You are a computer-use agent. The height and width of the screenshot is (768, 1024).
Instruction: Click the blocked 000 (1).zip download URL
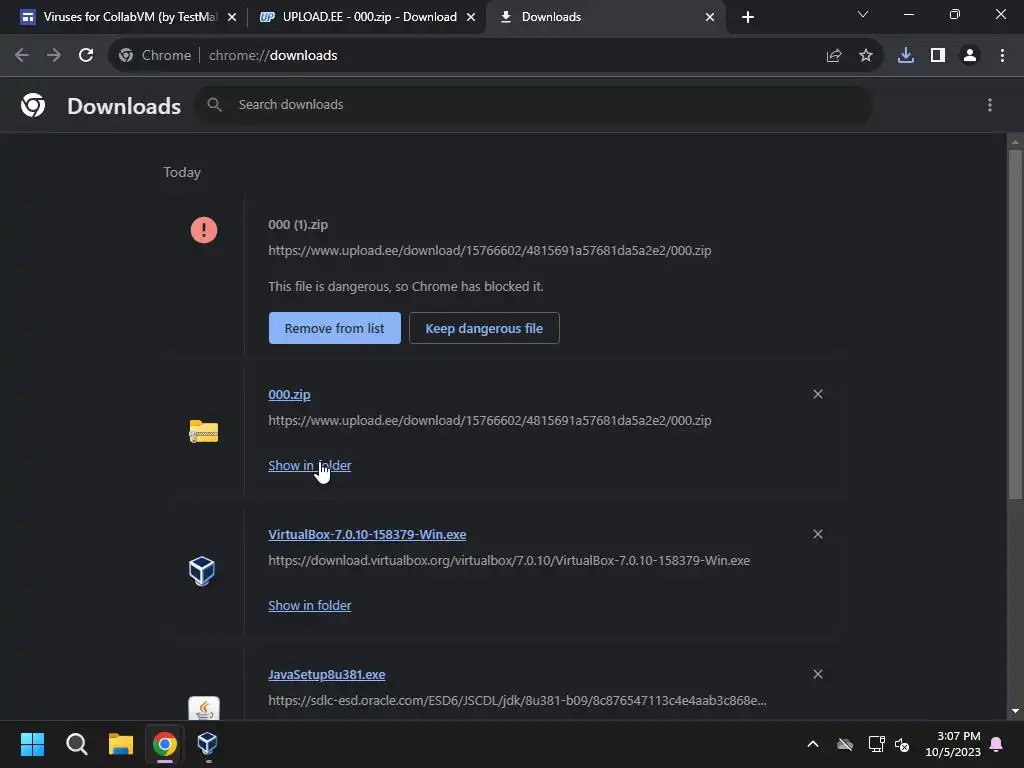tap(490, 251)
